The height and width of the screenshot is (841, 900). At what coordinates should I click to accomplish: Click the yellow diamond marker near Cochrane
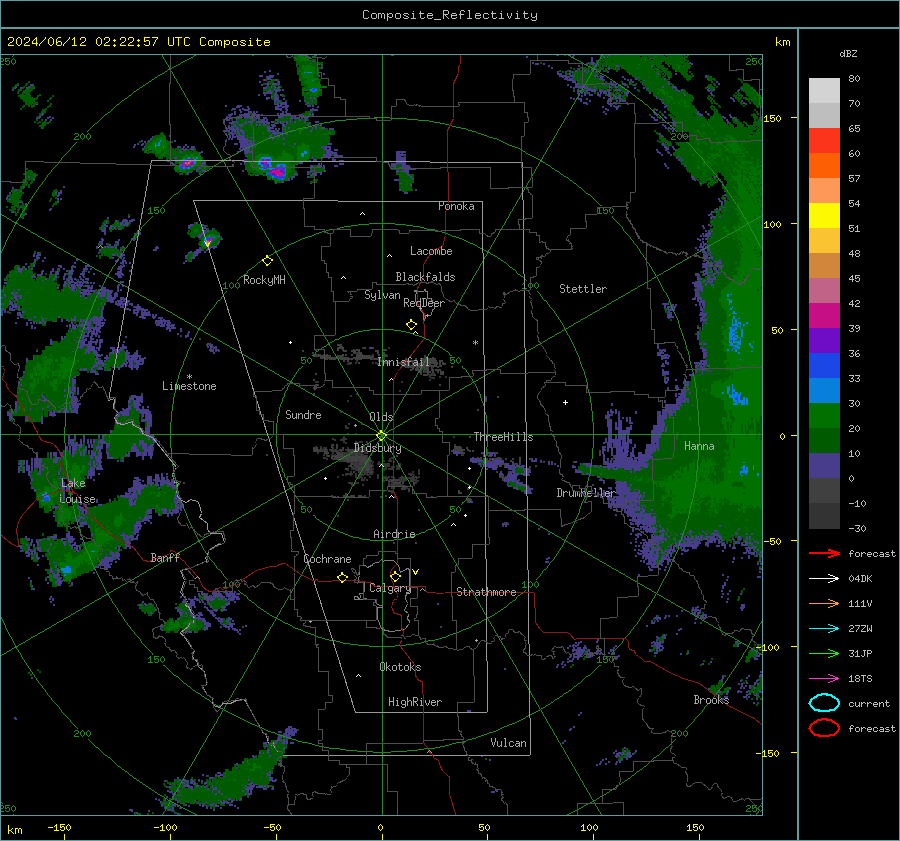343,577
